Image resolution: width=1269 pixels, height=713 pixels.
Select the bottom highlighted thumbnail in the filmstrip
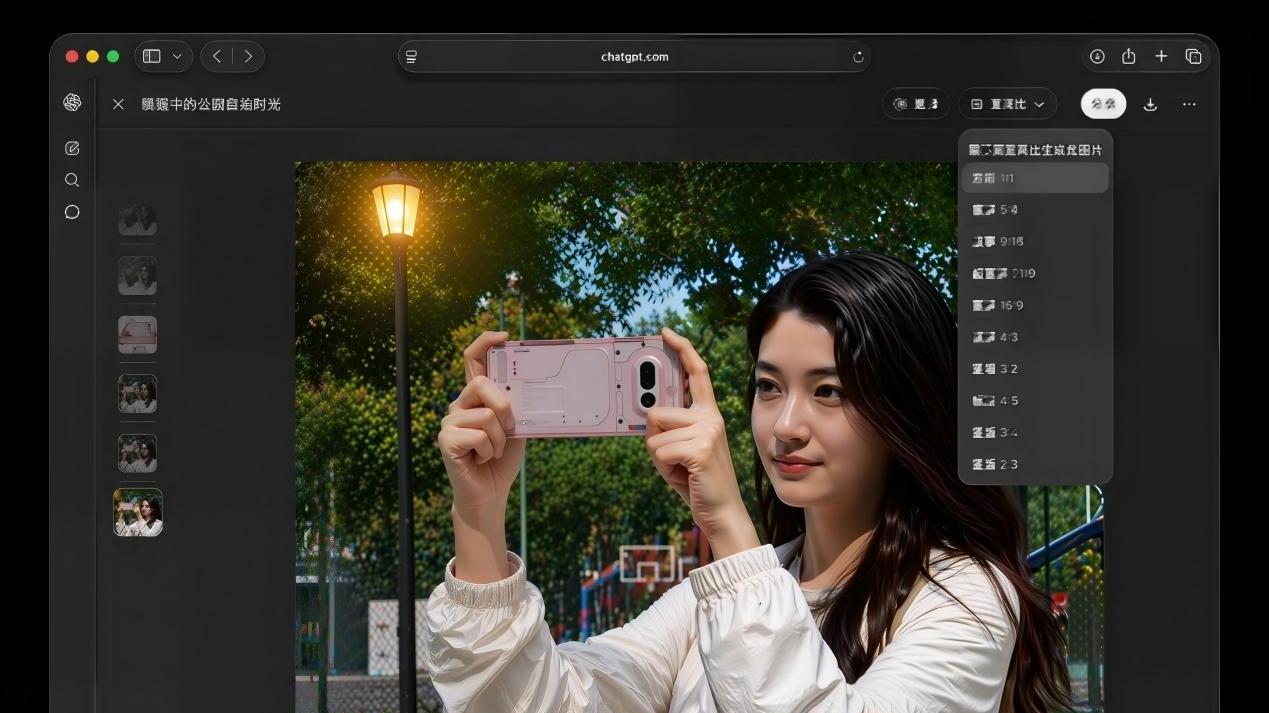pyautogui.click(x=138, y=512)
